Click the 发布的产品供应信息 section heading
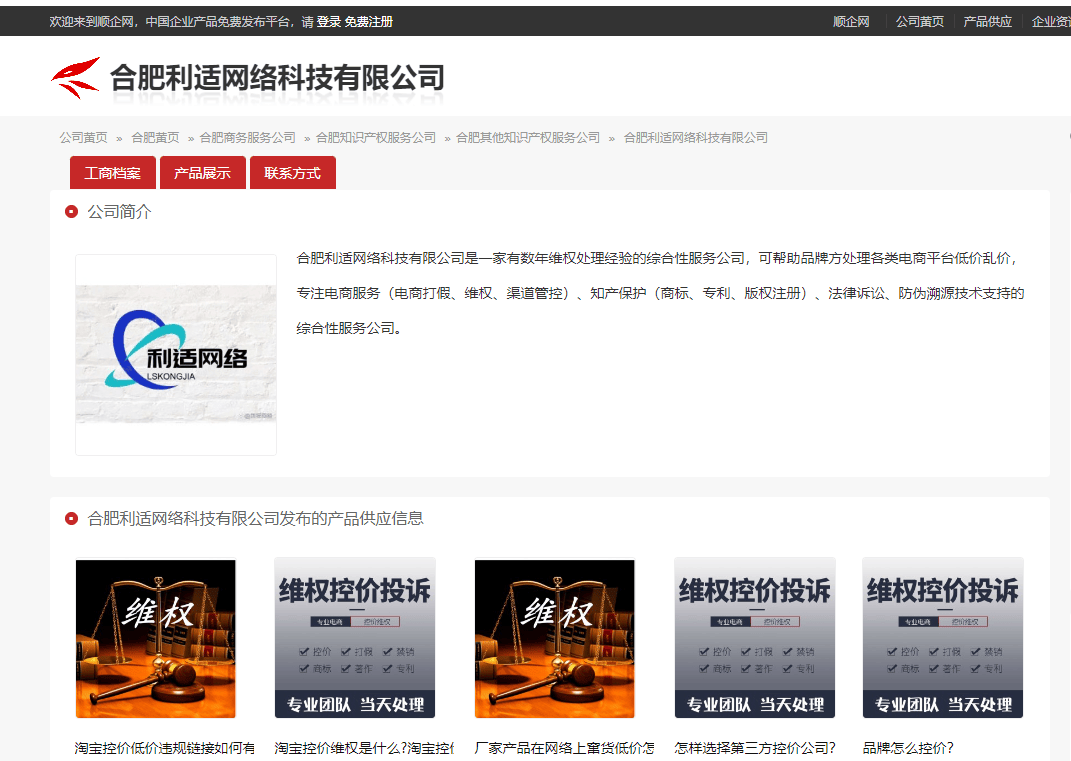Image resolution: width=1071 pixels, height=761 pixels. pos(255,518)
